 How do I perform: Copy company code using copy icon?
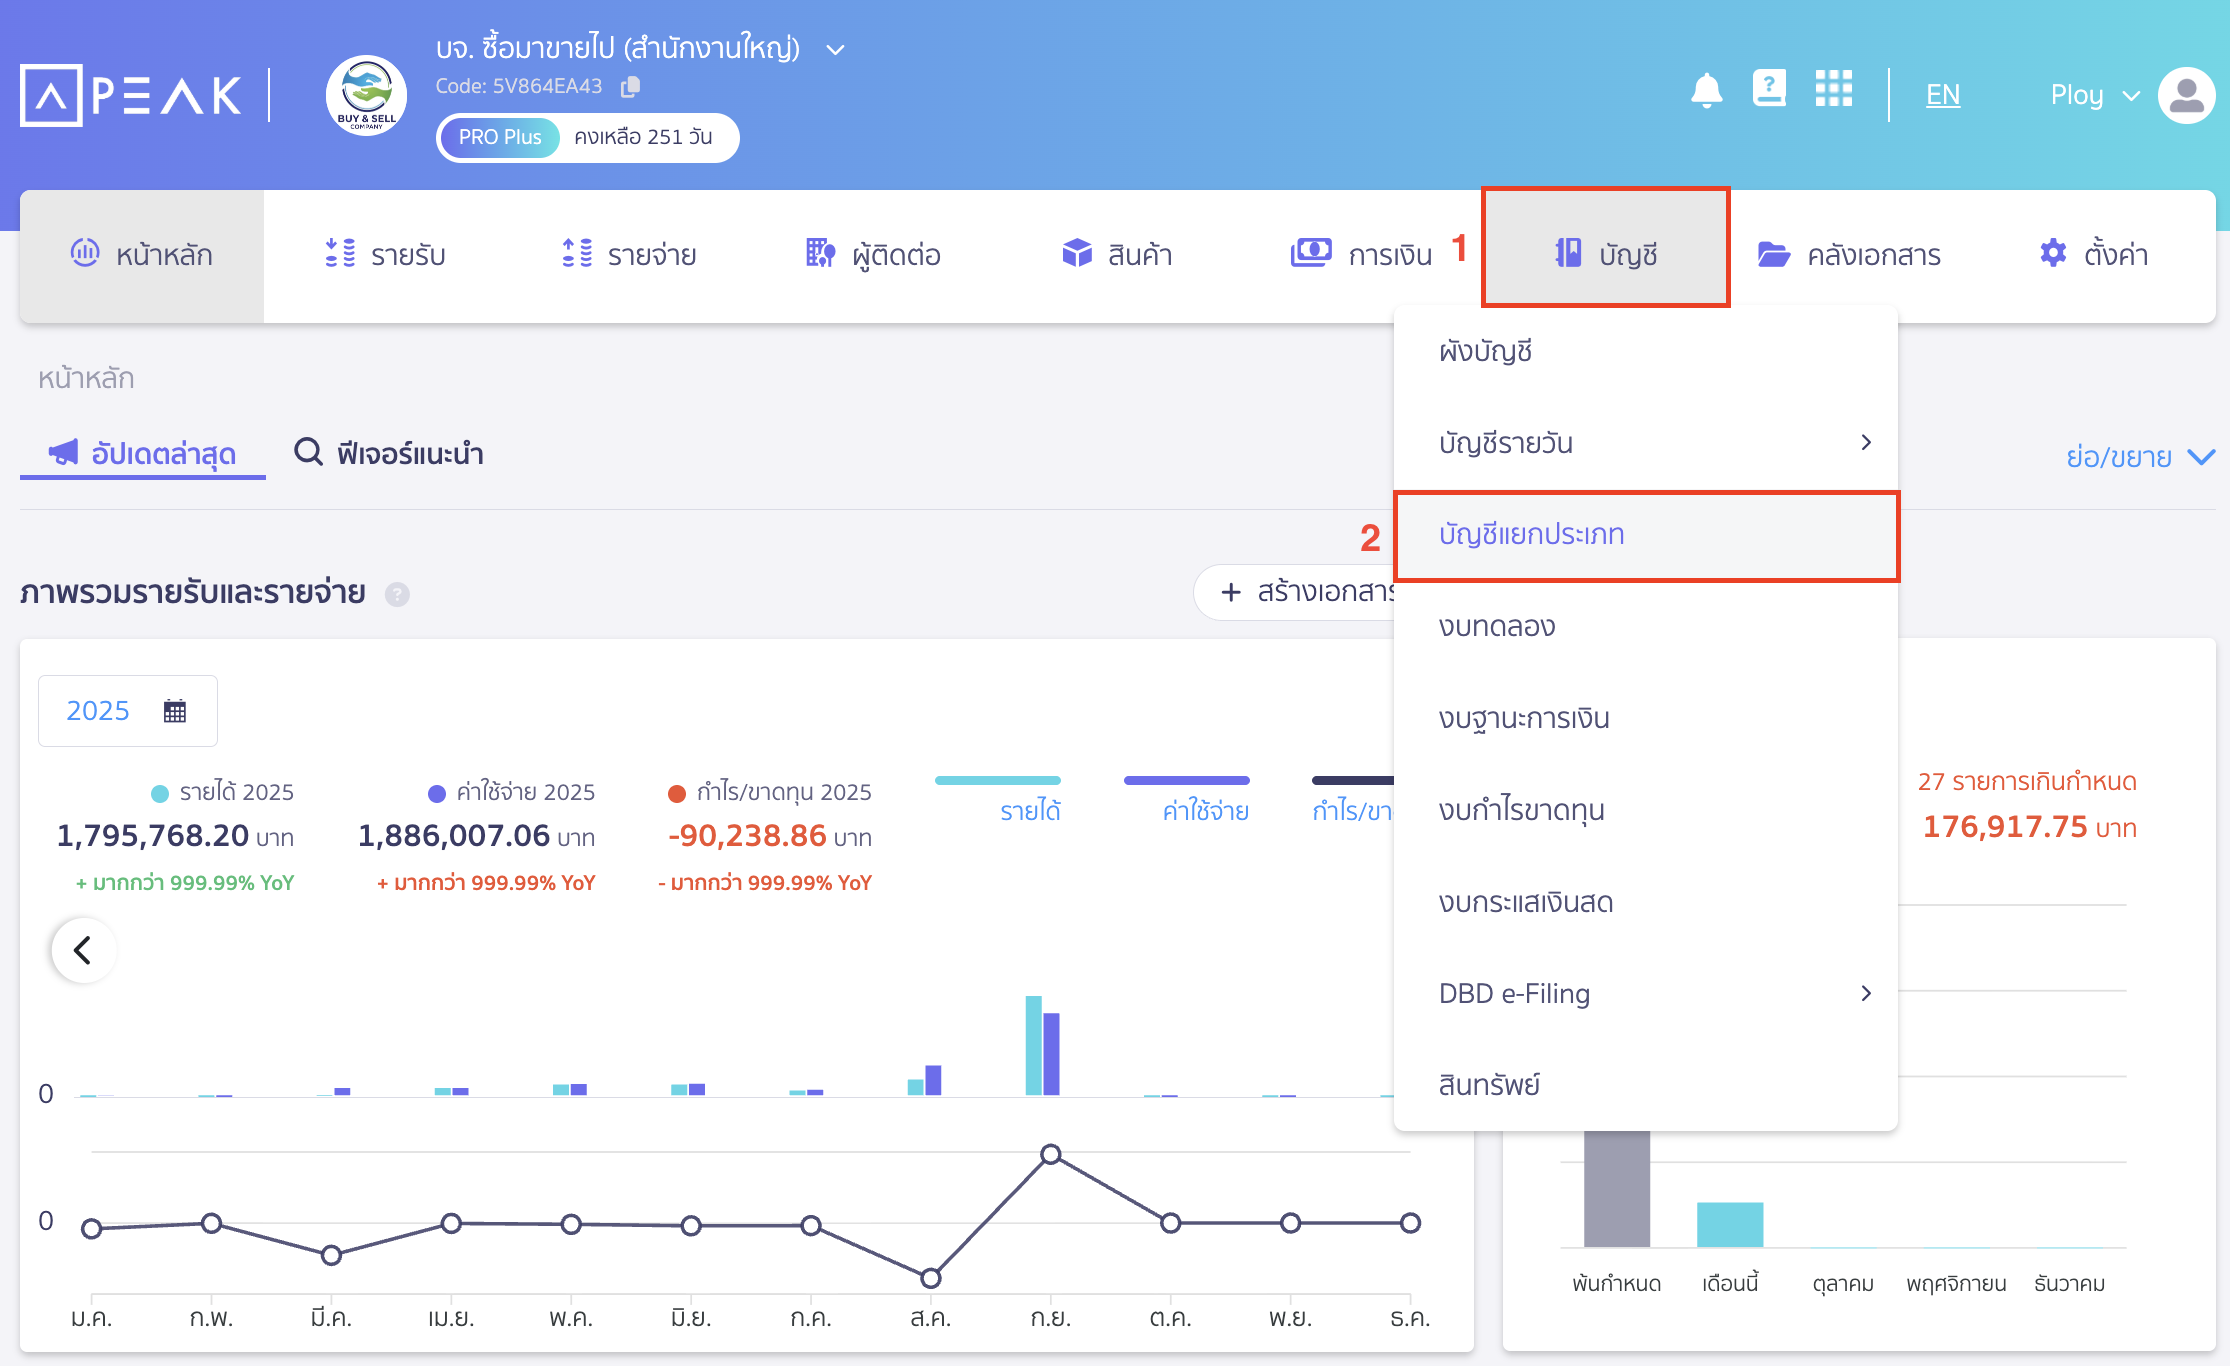[x=630, y=87]
